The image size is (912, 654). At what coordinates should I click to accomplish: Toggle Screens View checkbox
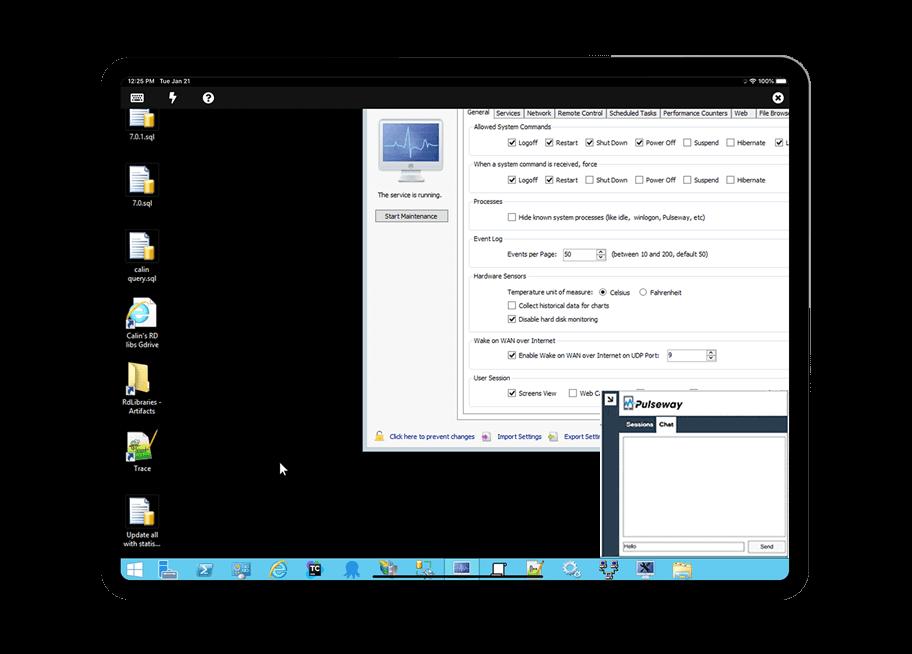coord(512,393)
